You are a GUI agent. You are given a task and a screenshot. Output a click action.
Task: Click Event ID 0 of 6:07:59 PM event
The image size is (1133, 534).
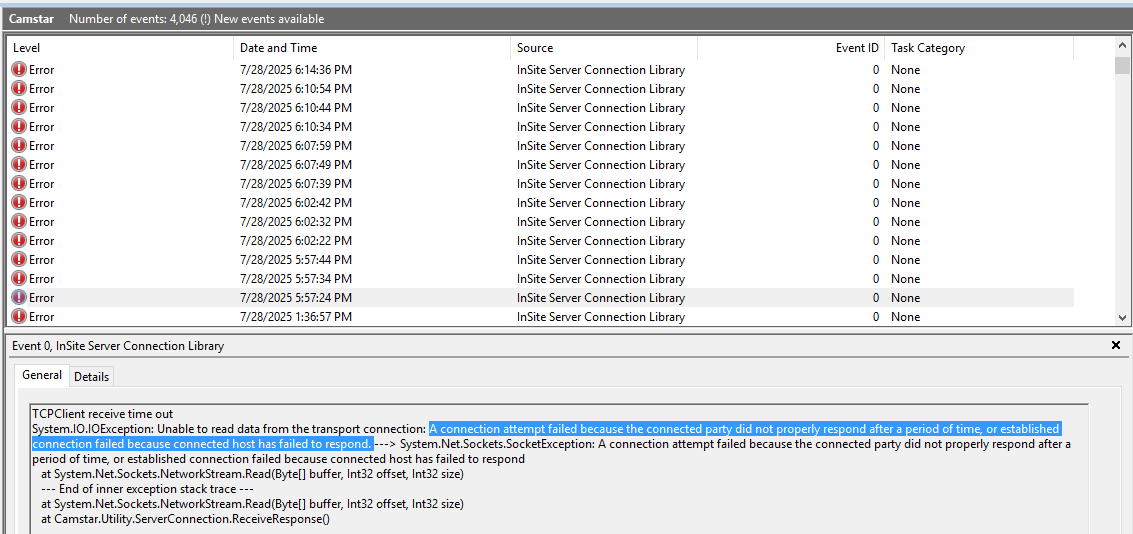pos(876,146)
